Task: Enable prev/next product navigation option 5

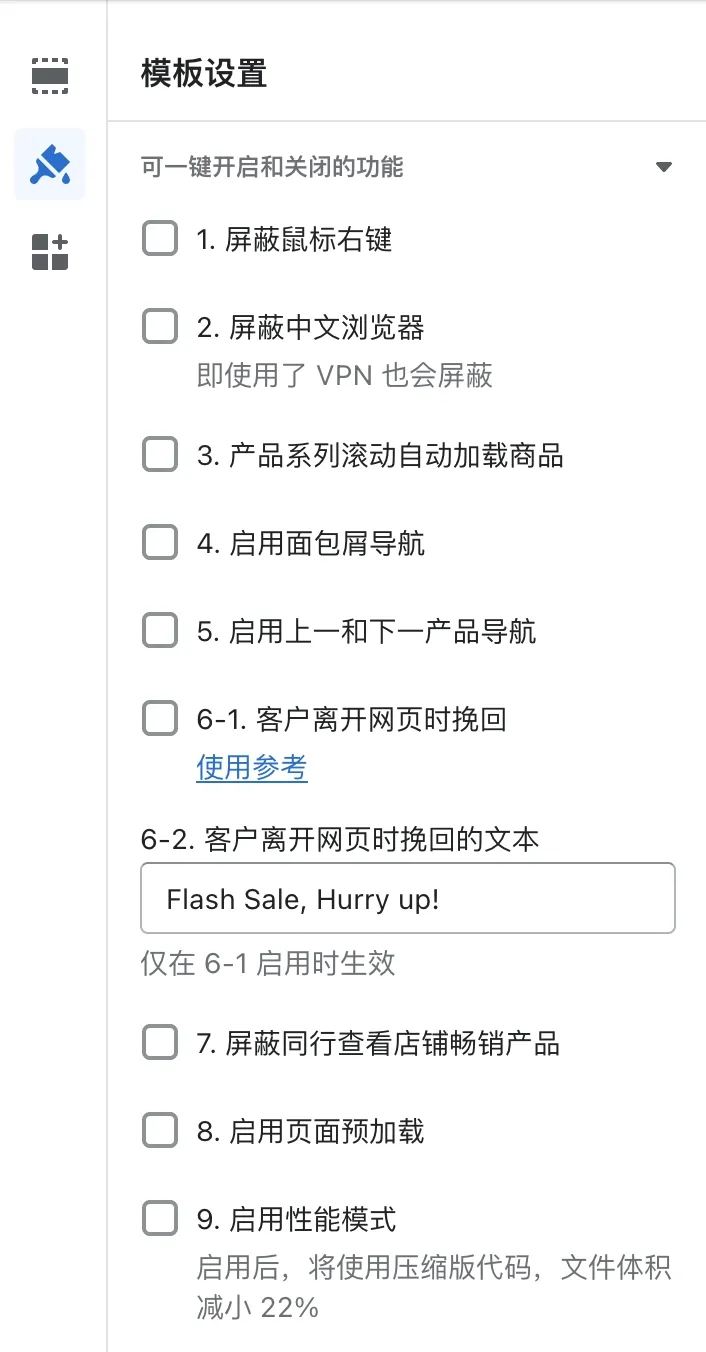Action: (x=159, y=630)
